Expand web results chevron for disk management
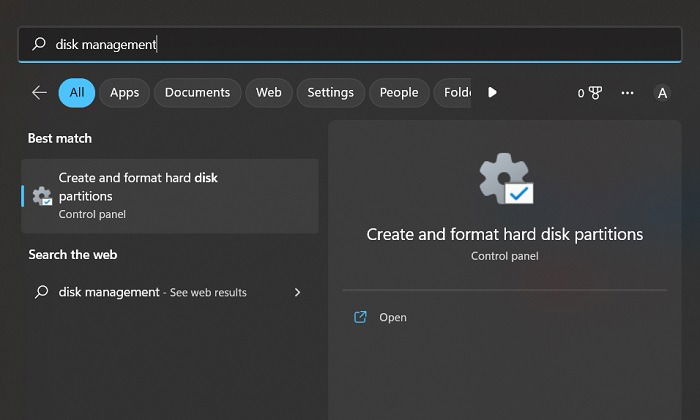Viewport: 700px width, 420px height. click(x=297, y=292)
